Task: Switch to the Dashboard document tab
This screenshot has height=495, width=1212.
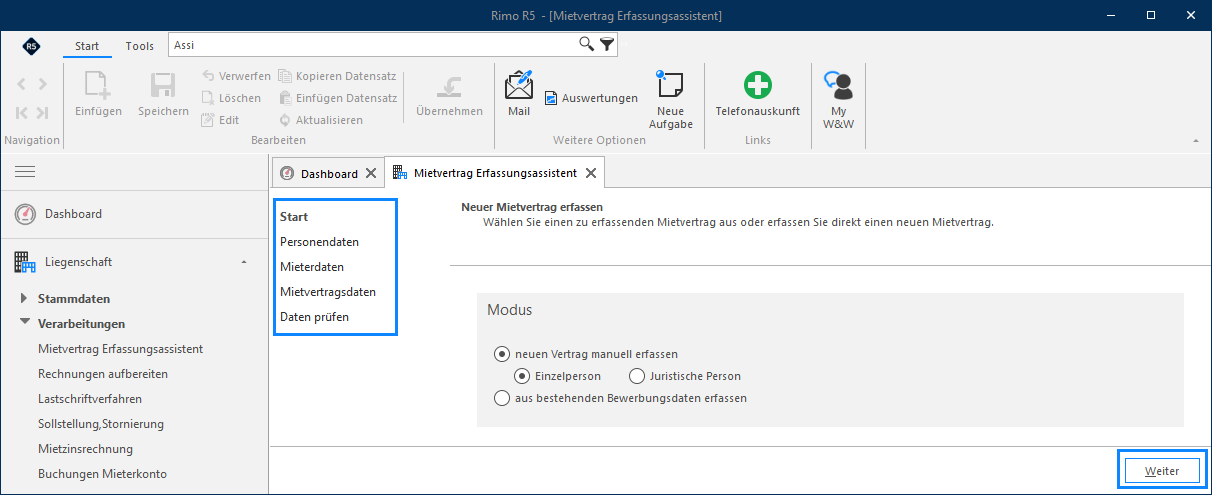Action: click(x=329, y=174)
